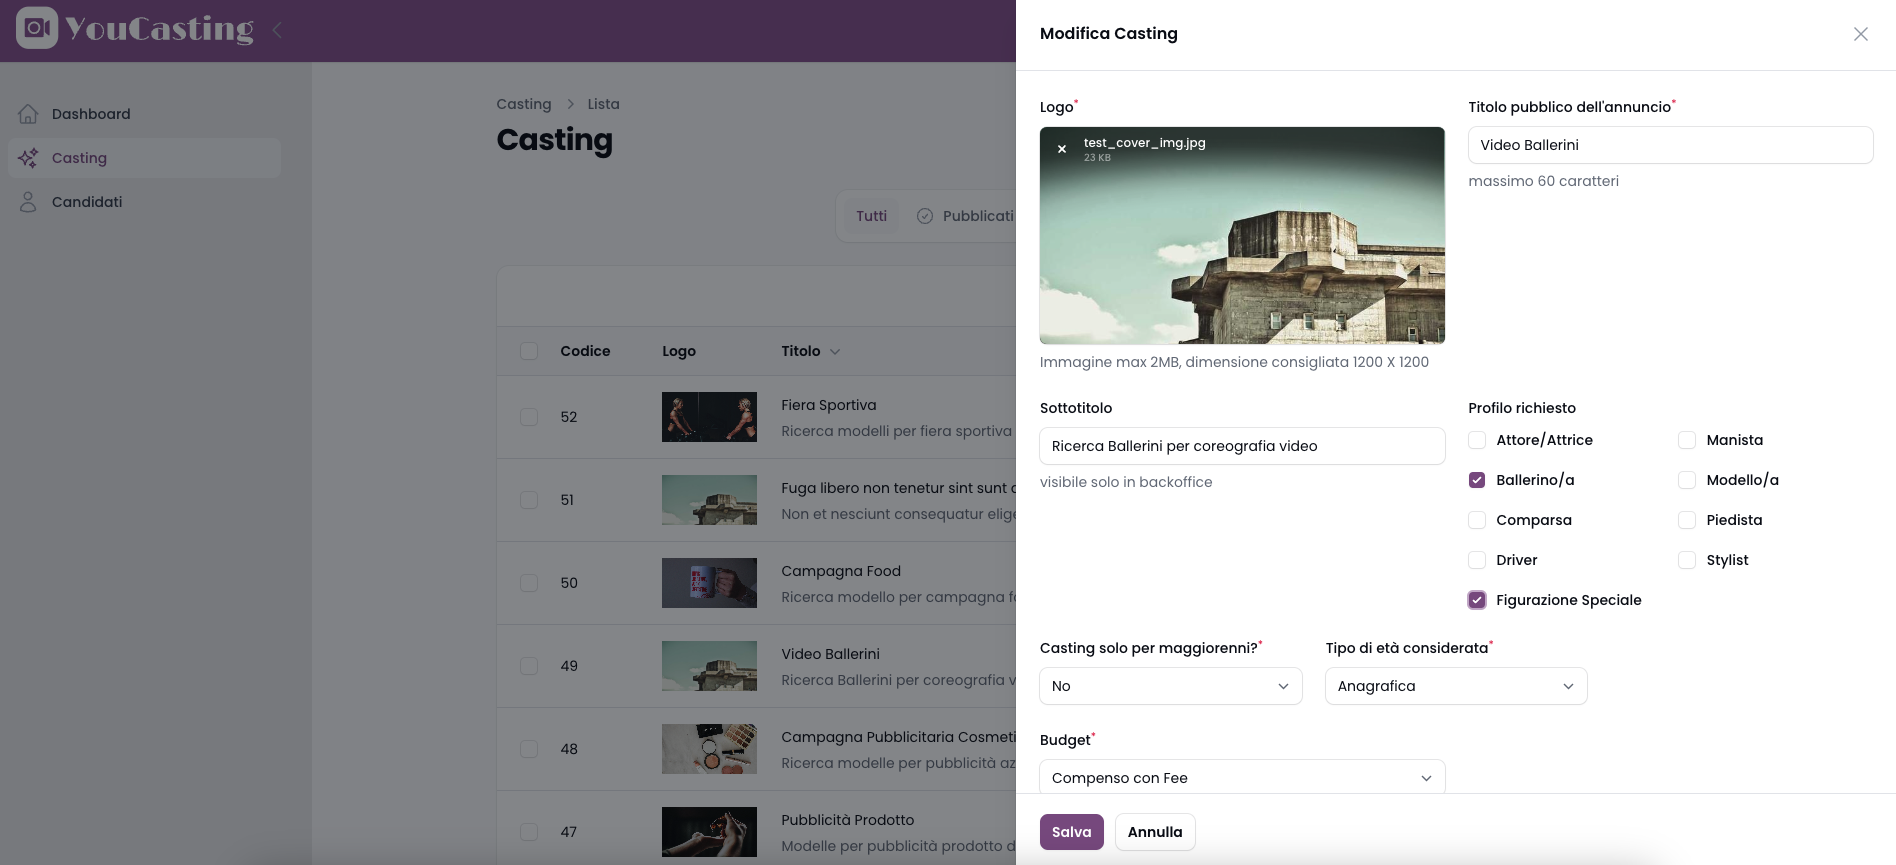
Task: Click the YouCasting camera logo icon
Action: (37, 28)
